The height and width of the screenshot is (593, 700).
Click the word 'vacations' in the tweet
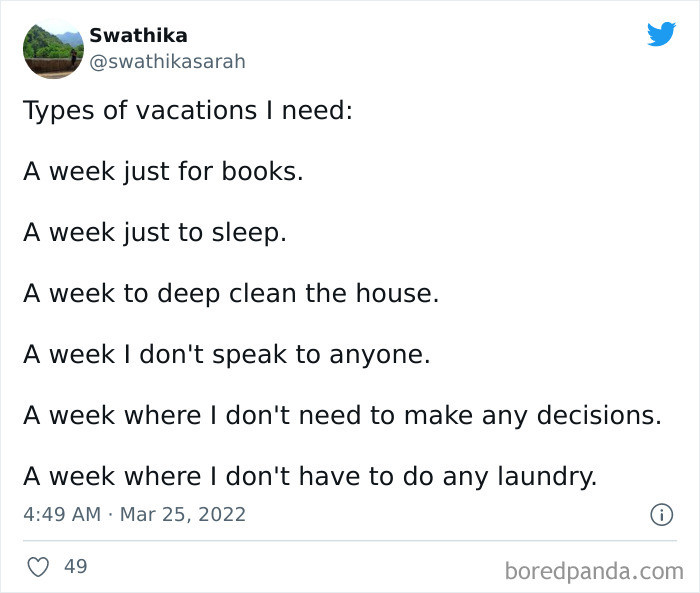click(x=196, y=110)
